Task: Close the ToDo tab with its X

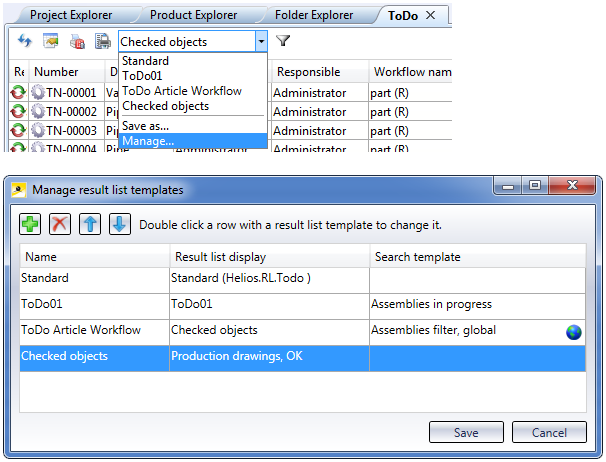Action: click(430, 15)
